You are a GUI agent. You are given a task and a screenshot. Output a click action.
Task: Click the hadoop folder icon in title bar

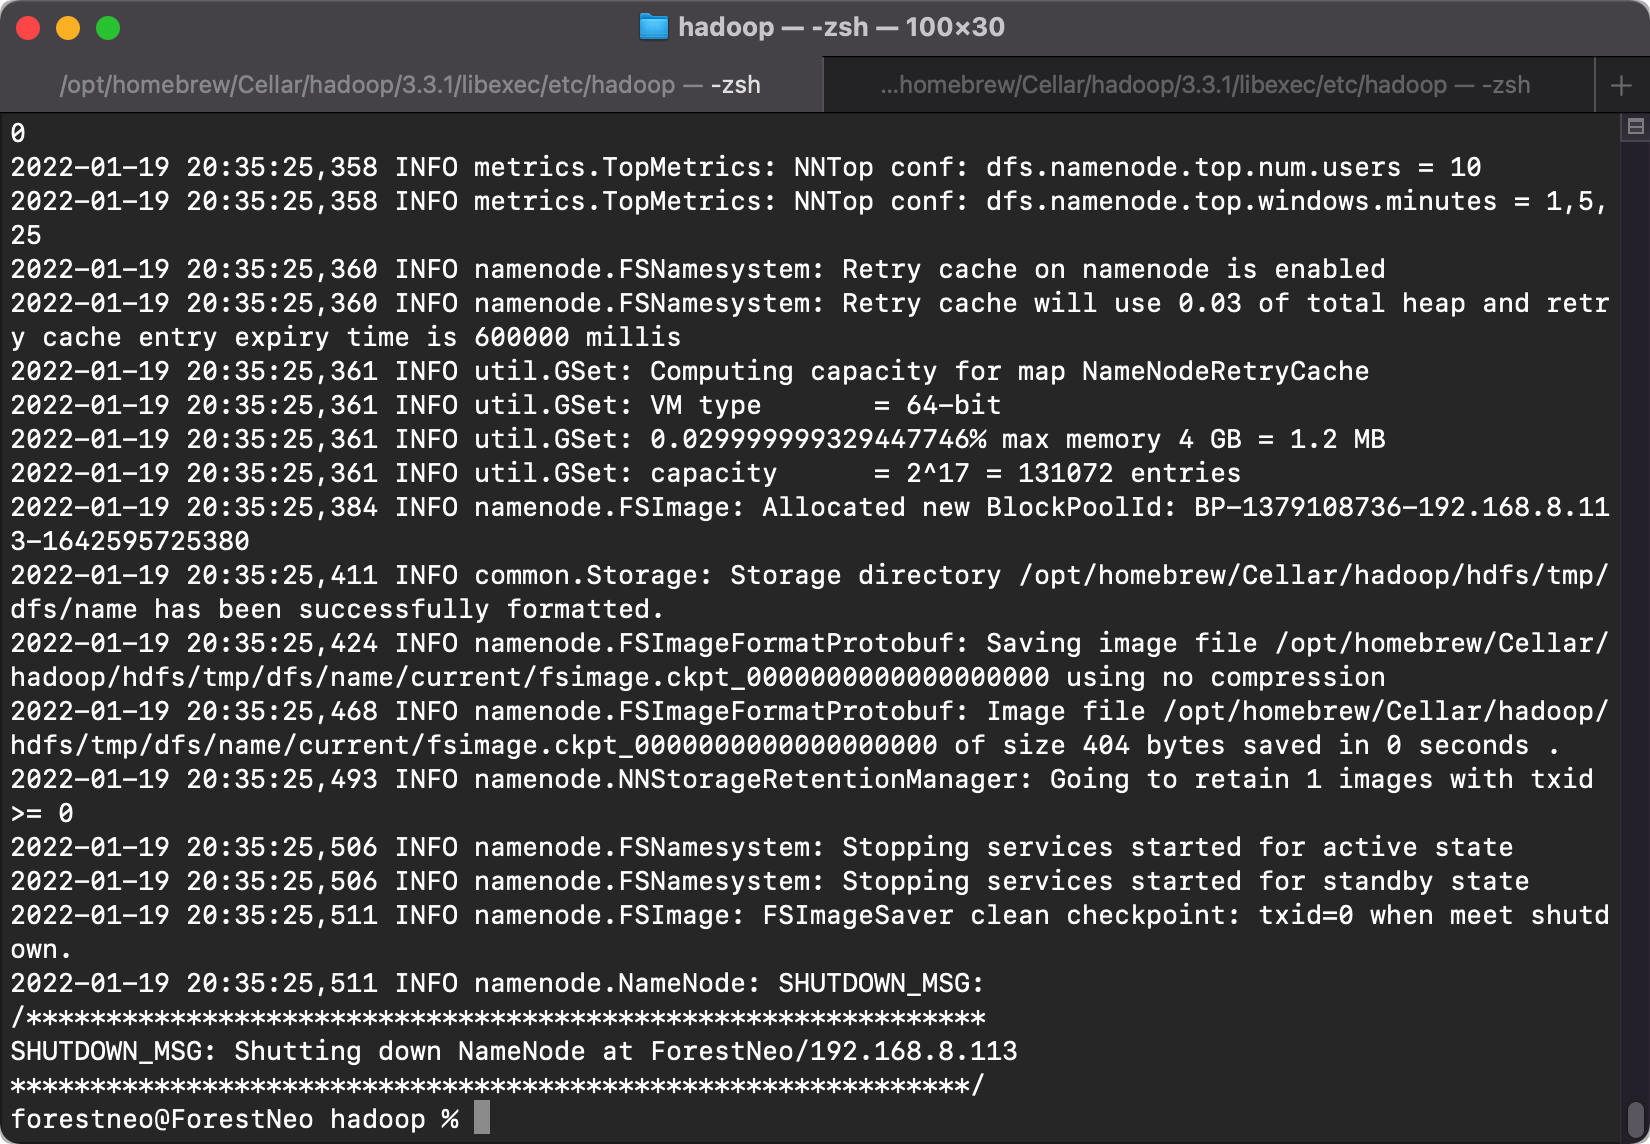point(653,27)
